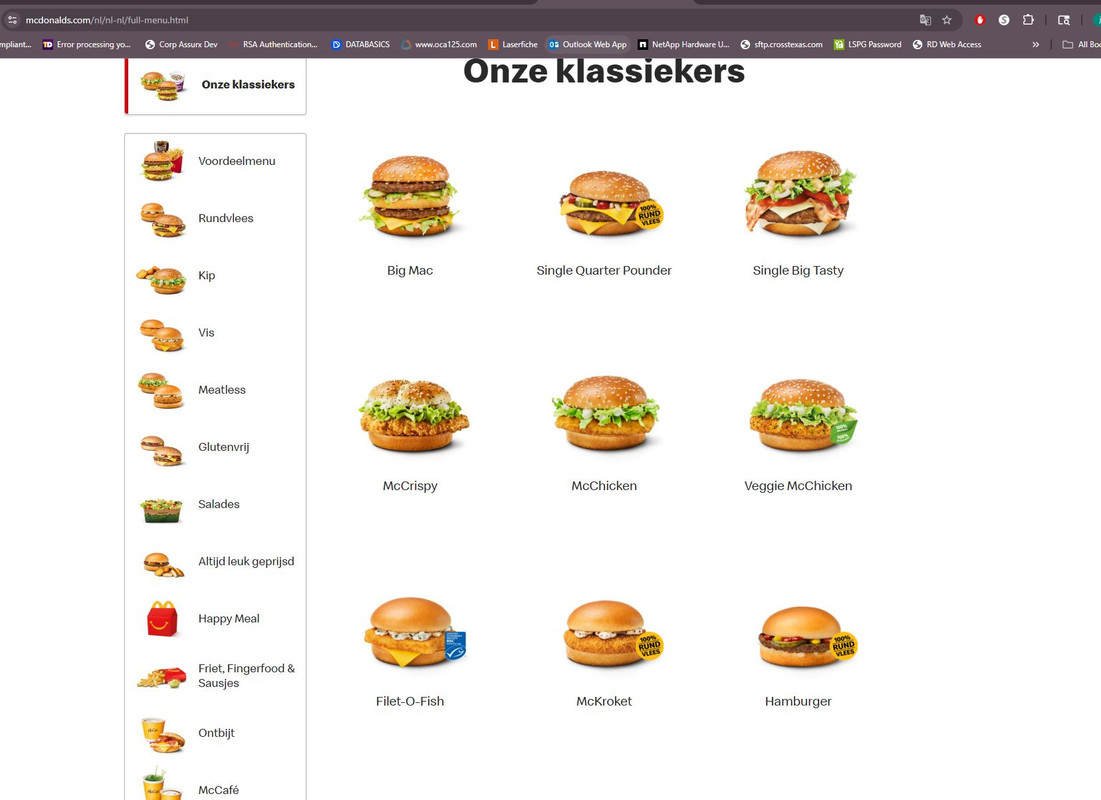
Task: Click the Ontbijt breakfast icon
Action: click(x=162, y=735)
